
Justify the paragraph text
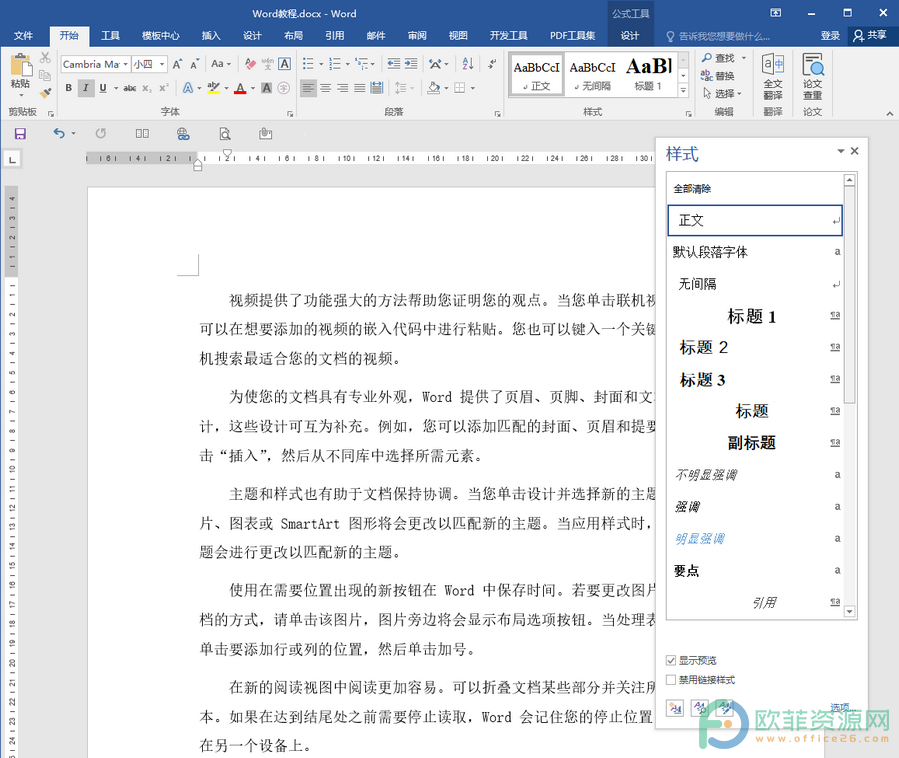click(x=360, y=88)
